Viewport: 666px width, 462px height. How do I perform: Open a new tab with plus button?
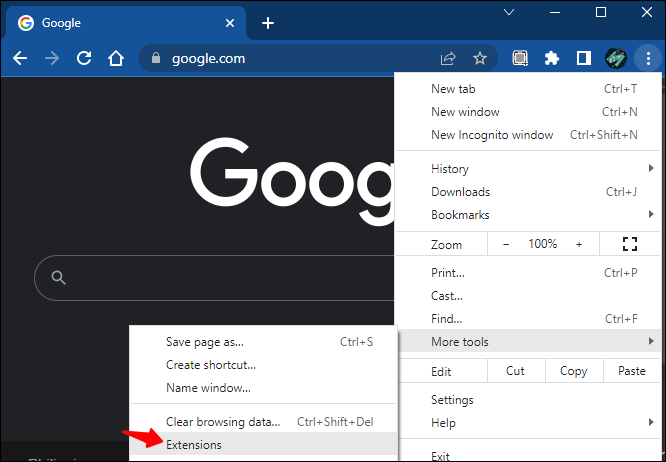point(268,23)
